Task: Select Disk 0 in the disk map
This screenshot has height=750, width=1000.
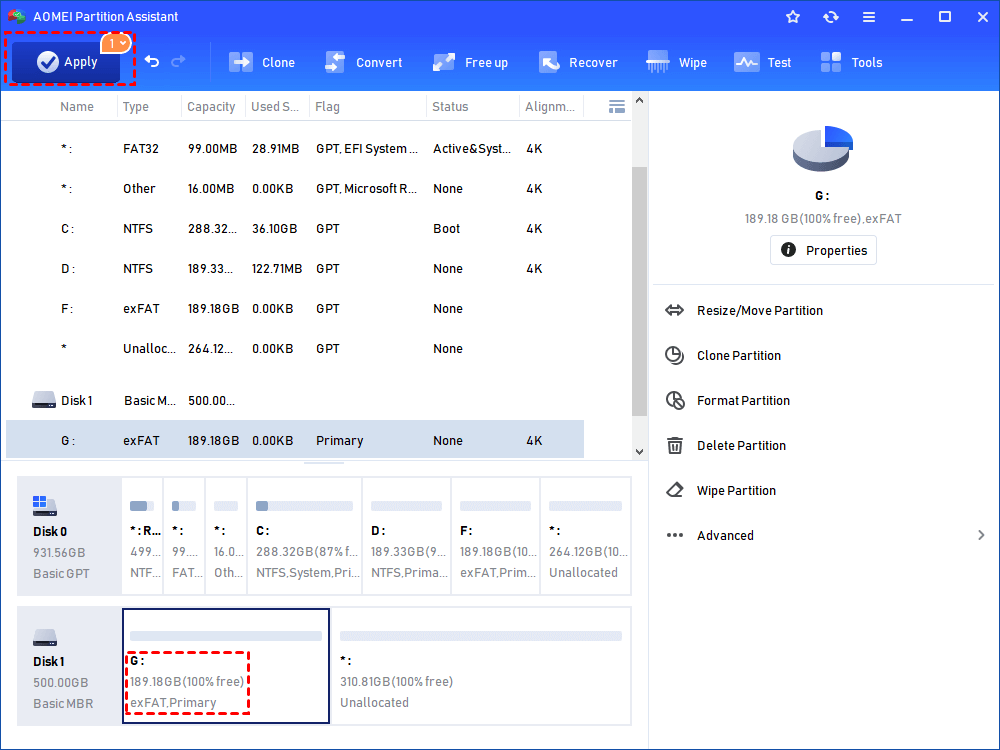Action: pos(69,536)
